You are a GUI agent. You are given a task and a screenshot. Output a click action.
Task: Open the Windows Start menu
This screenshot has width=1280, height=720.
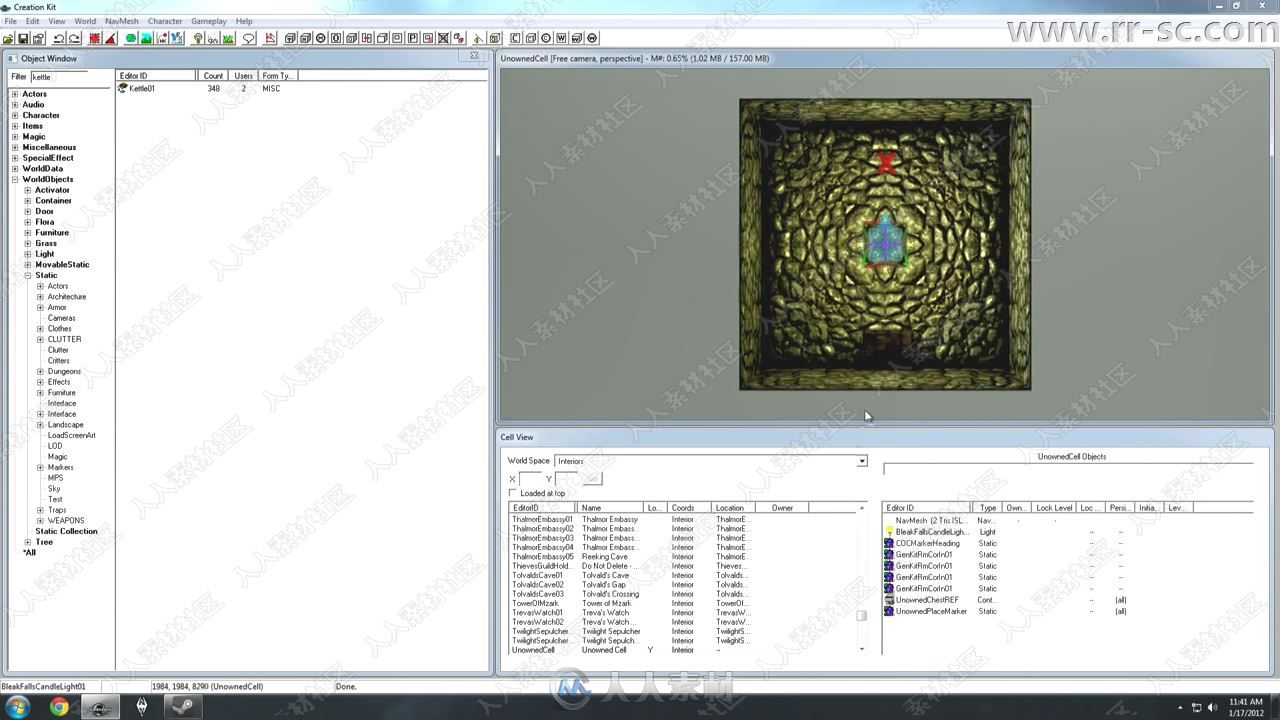coord(18,707)
